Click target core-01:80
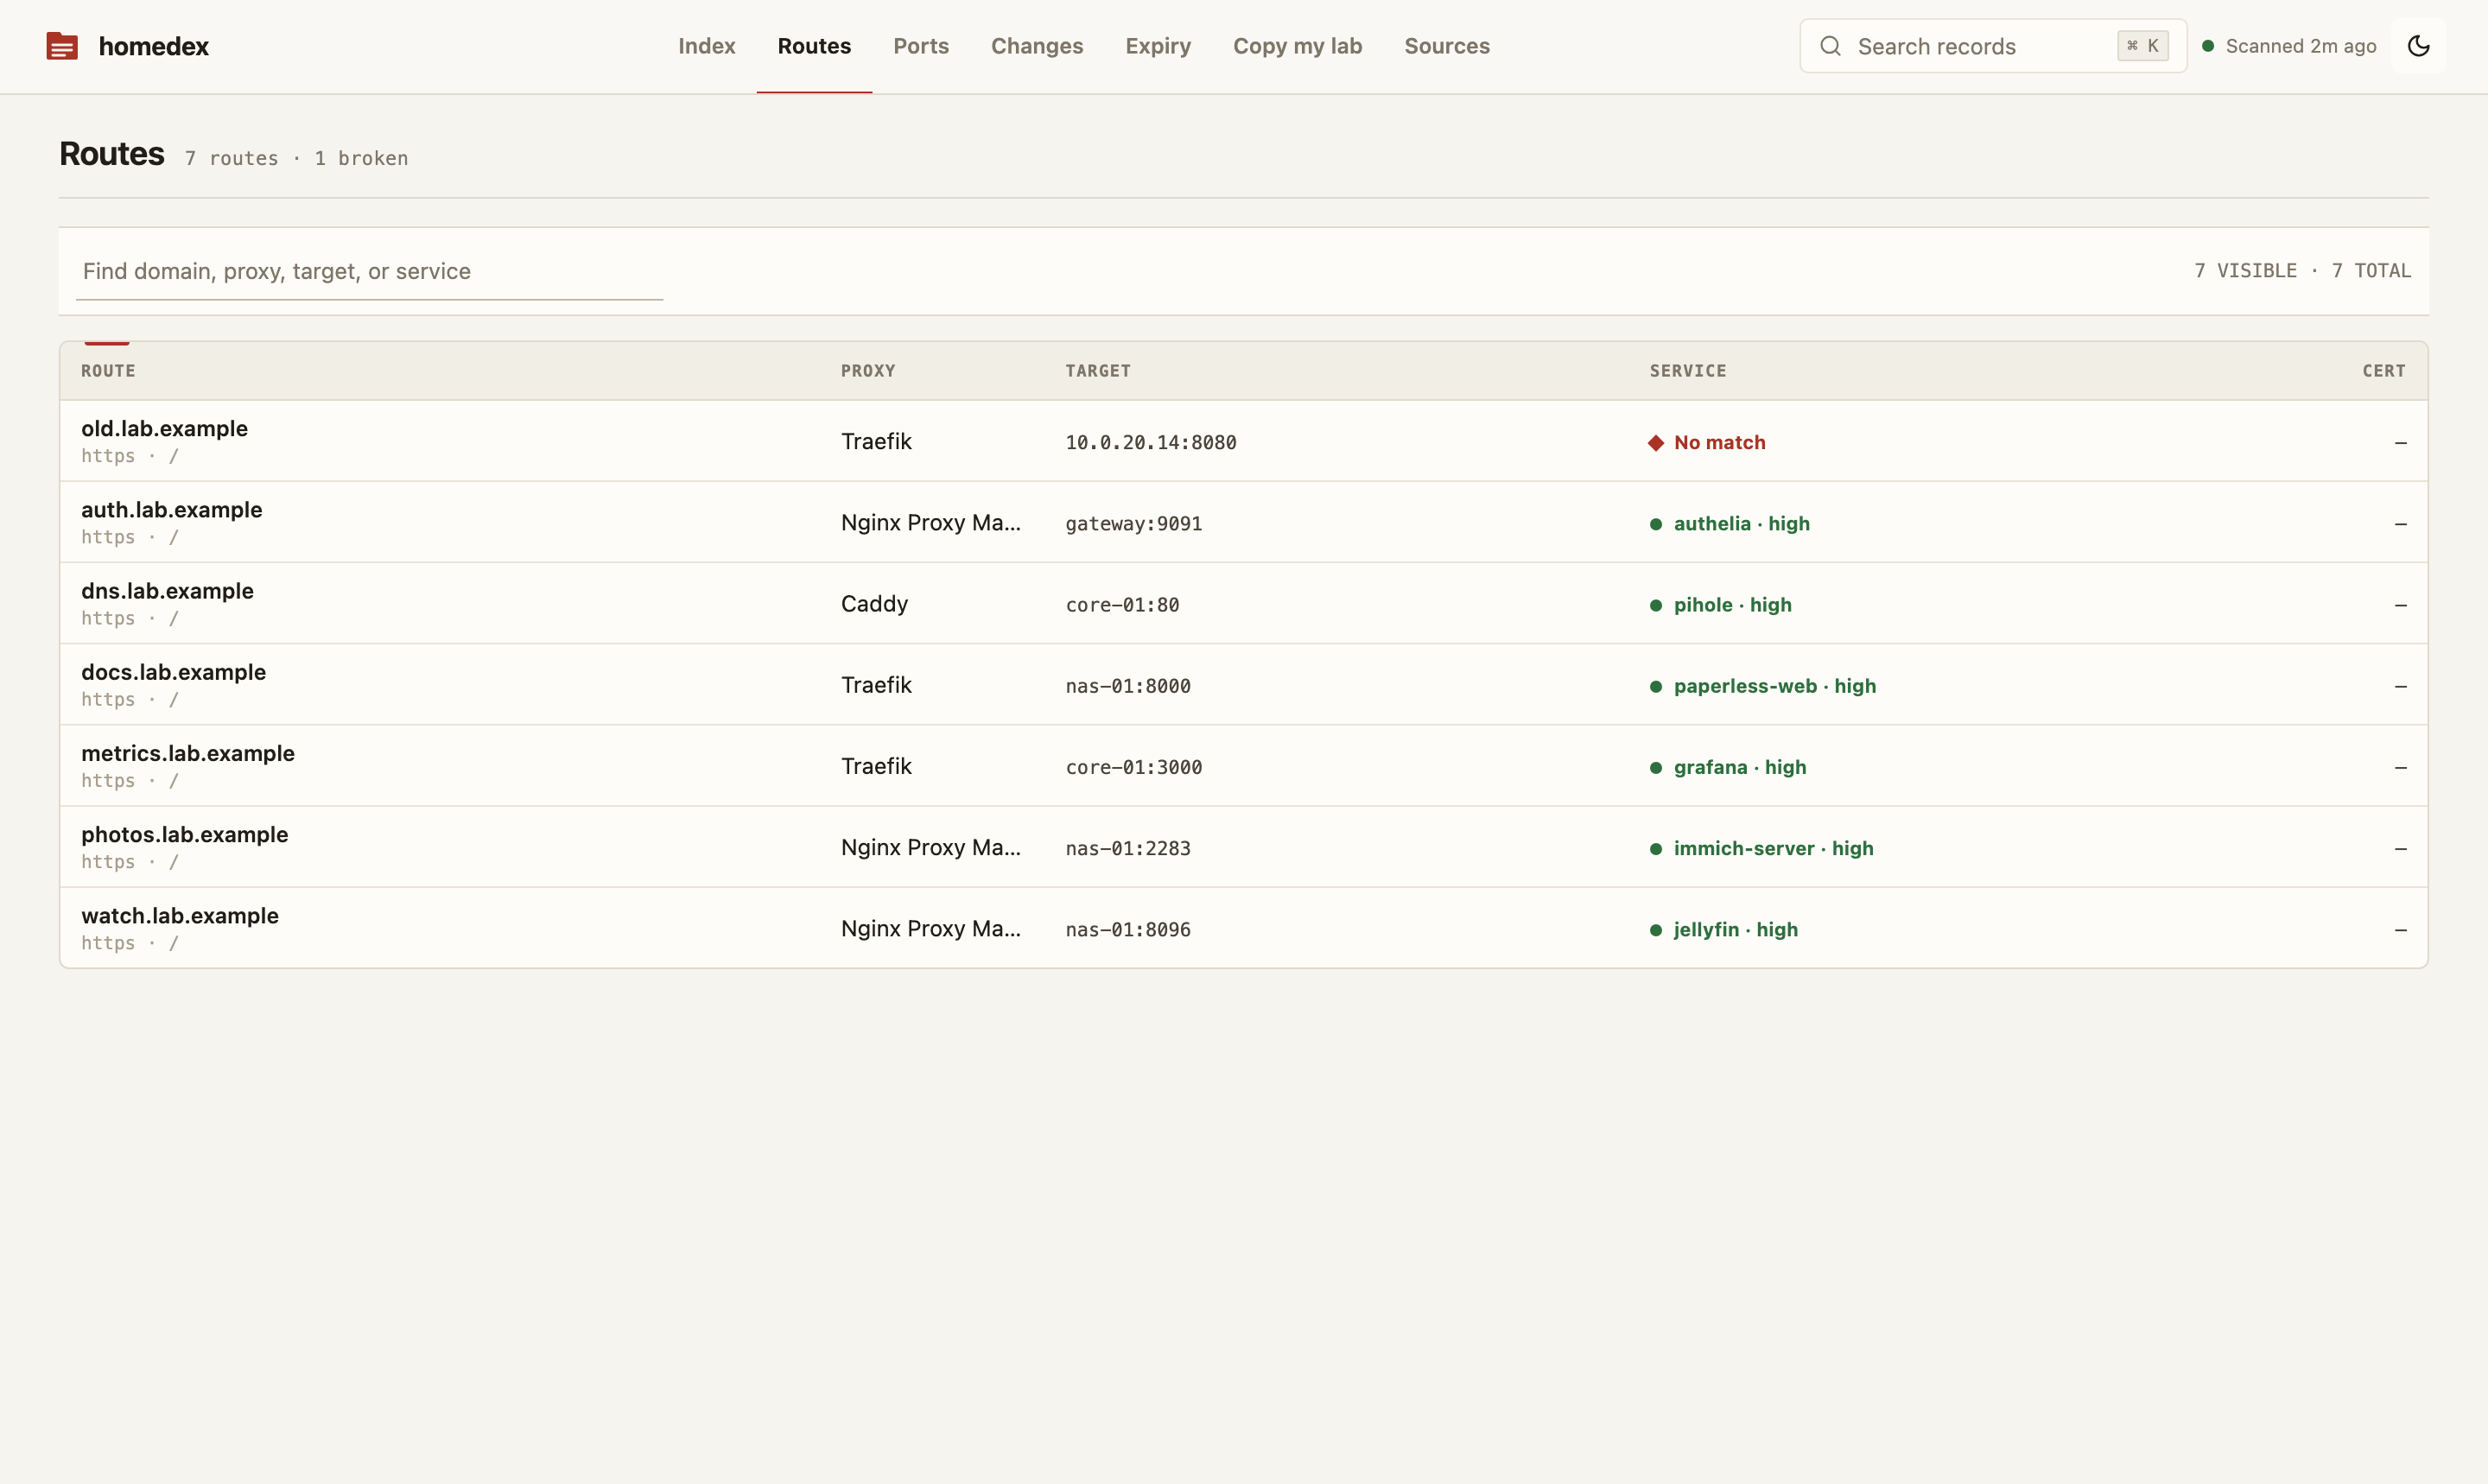 [1122, 605]
